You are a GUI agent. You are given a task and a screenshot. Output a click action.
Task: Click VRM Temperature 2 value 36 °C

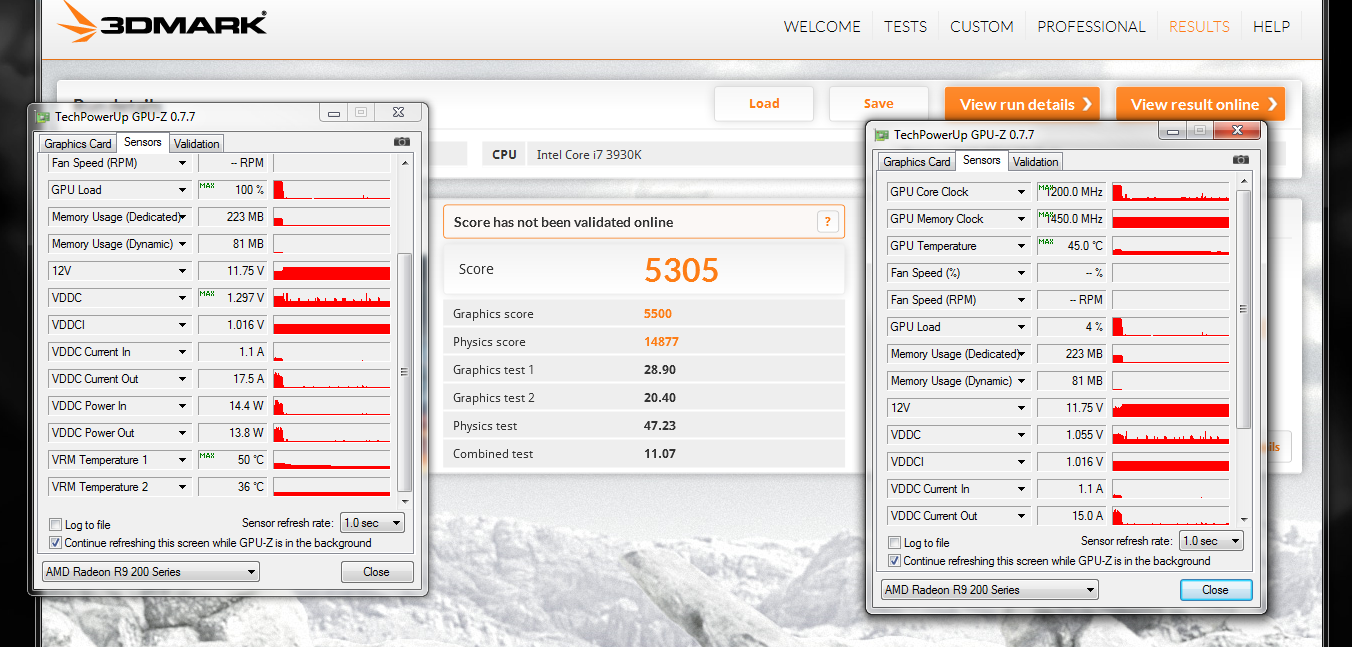tap(234, 487)
